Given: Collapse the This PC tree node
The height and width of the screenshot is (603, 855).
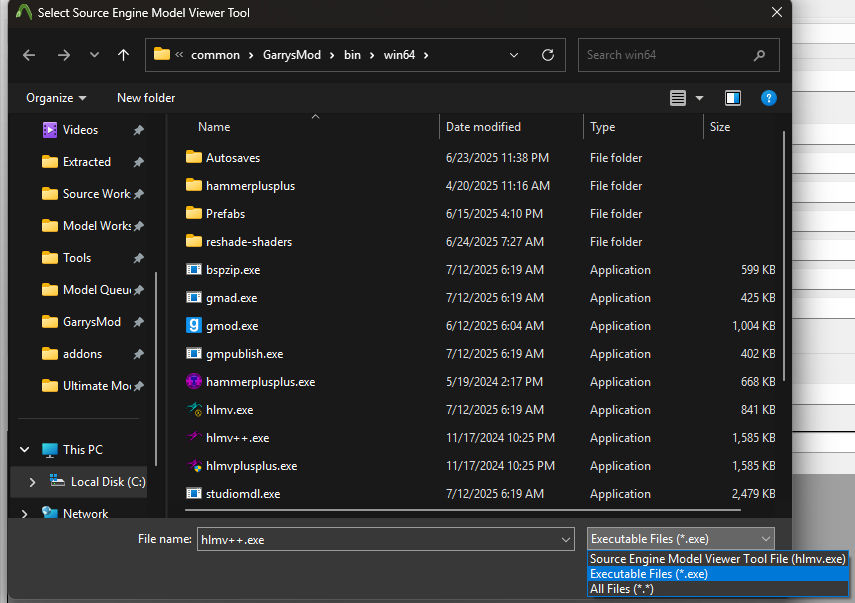Looking at the screenshot, I should 25,450.
